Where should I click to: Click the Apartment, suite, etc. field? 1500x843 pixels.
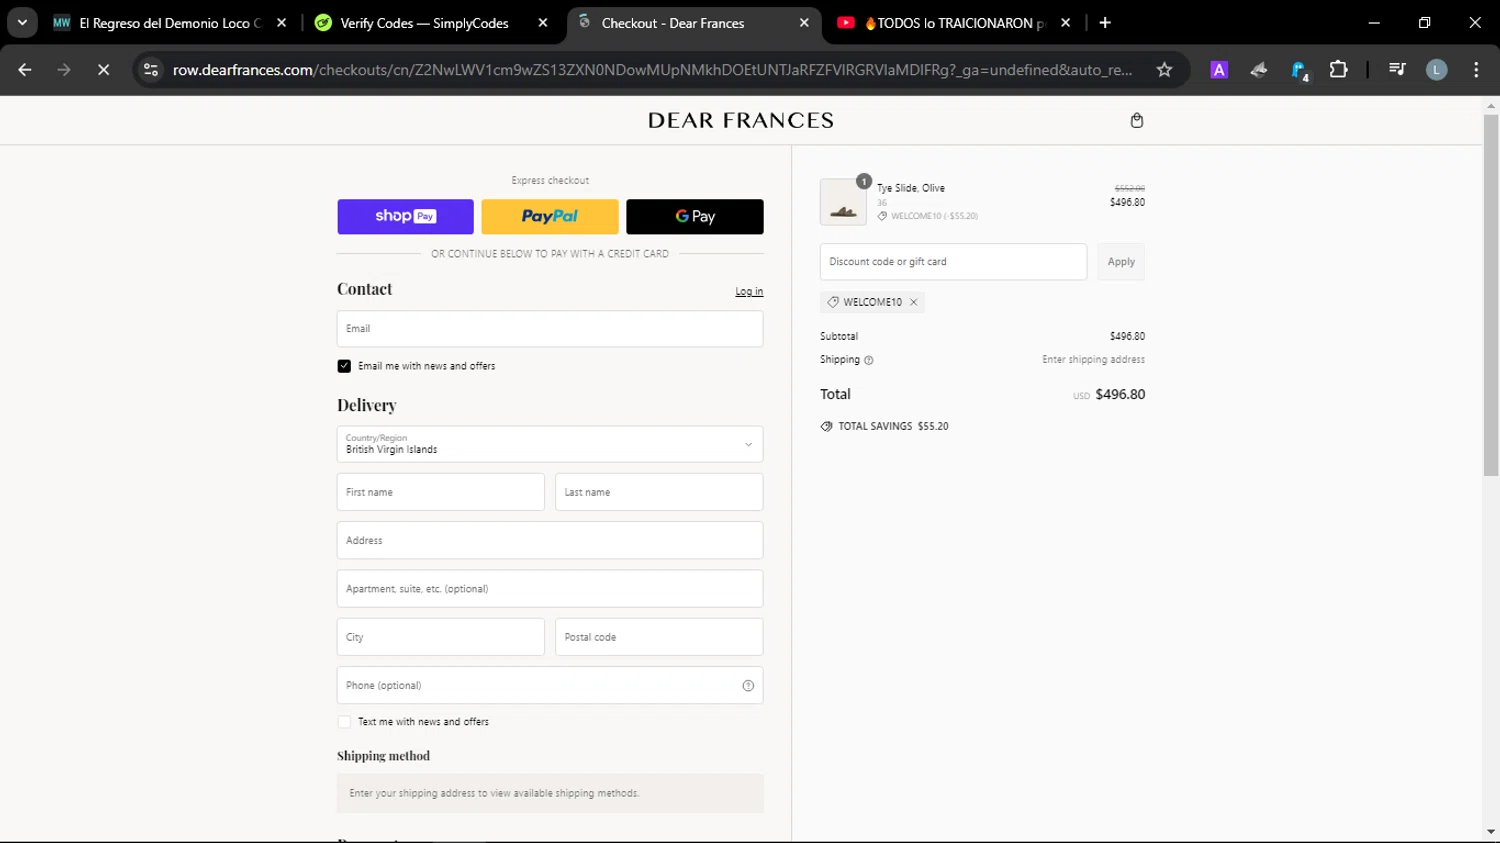click(550, 589)
